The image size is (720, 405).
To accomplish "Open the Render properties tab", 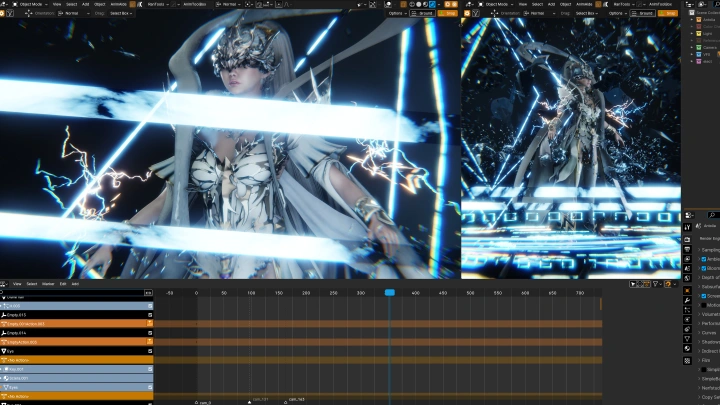I will [687, 239].
